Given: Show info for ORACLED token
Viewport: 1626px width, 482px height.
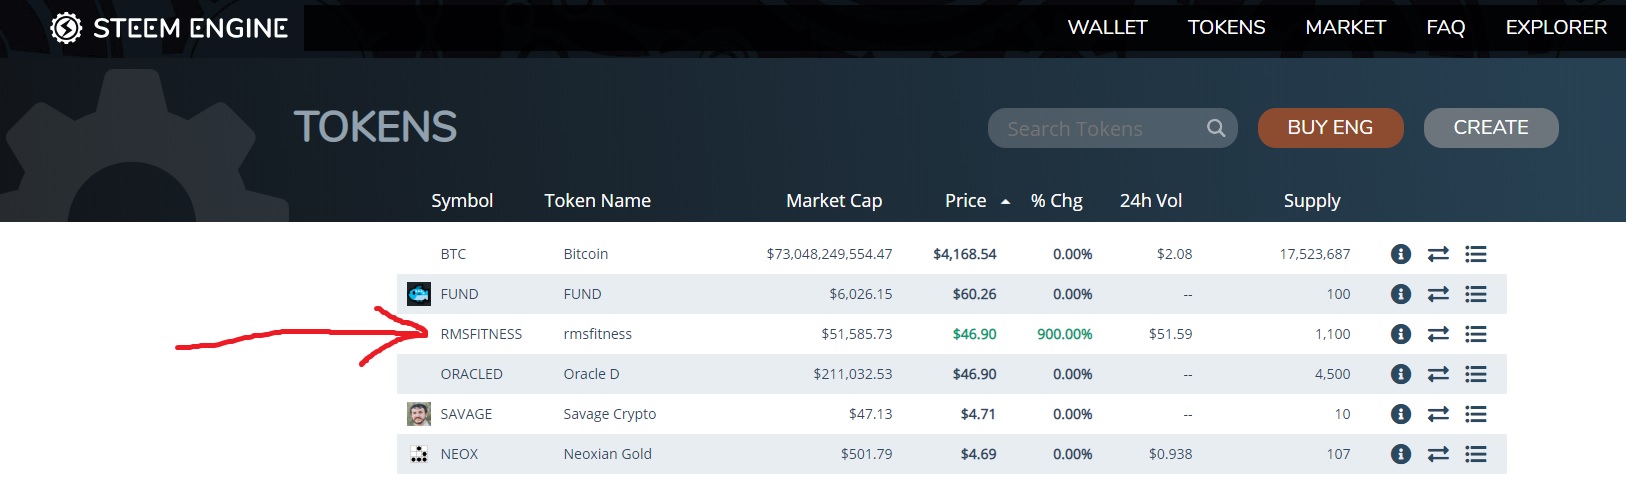Looking at the screenshot, I should click(1401, 374).
